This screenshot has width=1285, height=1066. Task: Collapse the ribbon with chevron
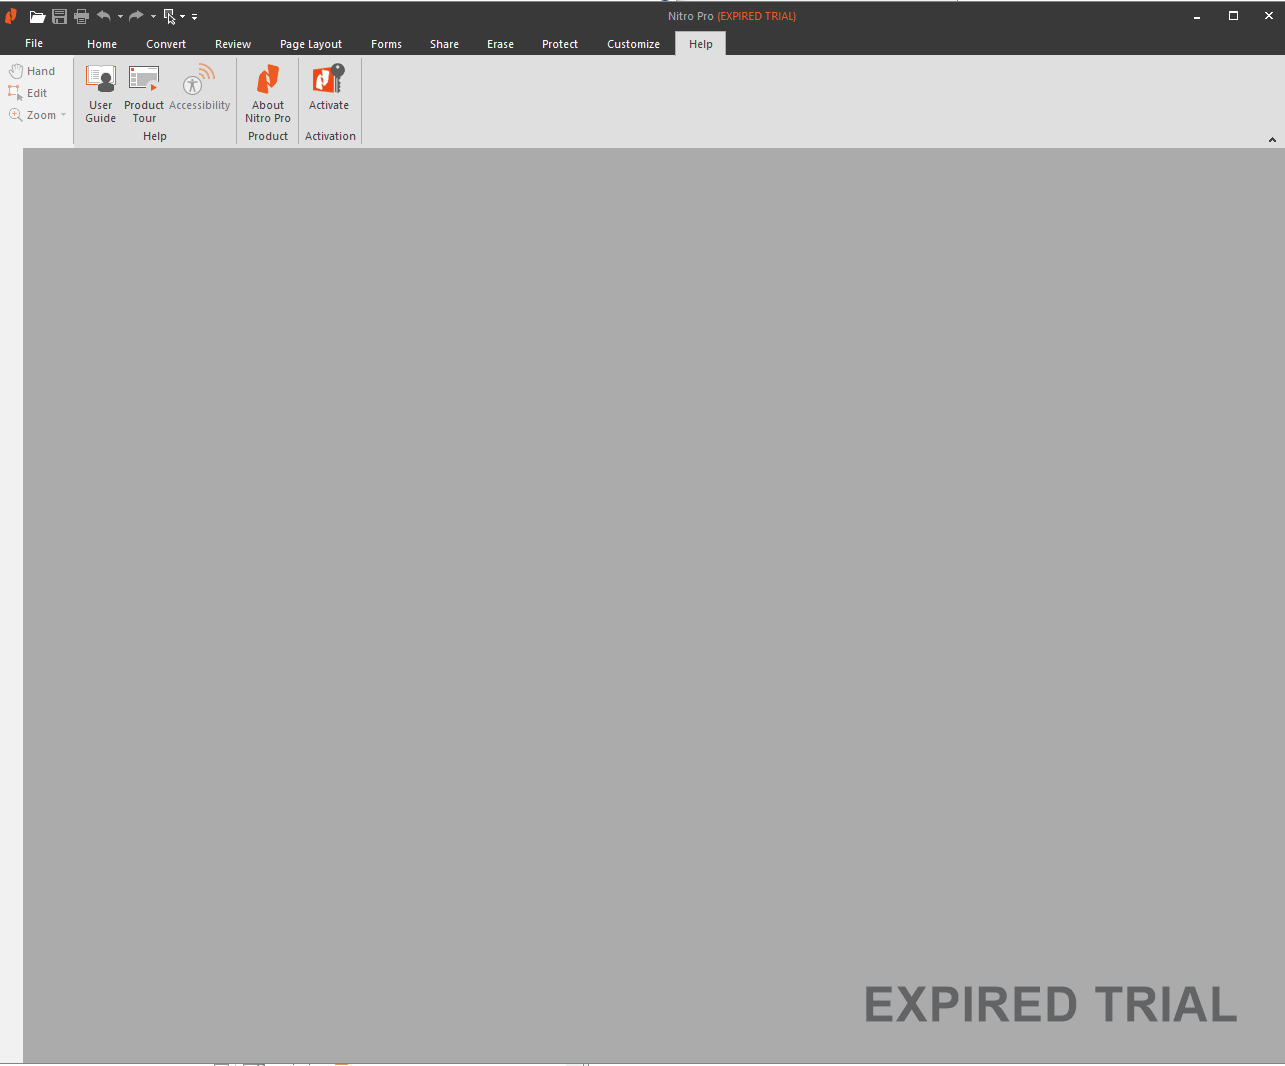(x=1272, y=140)
